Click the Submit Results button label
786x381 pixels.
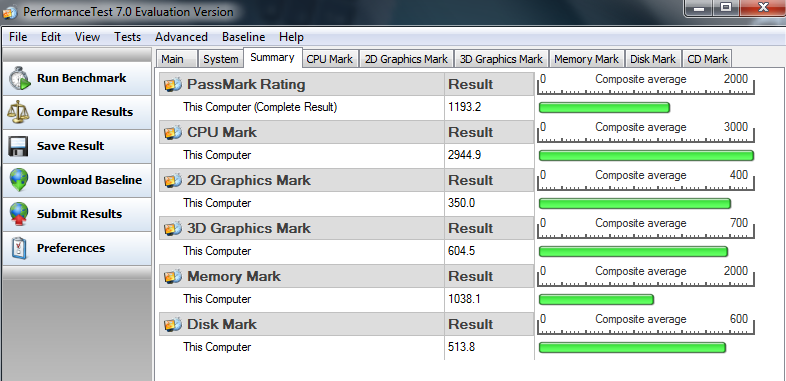point(79,214)
